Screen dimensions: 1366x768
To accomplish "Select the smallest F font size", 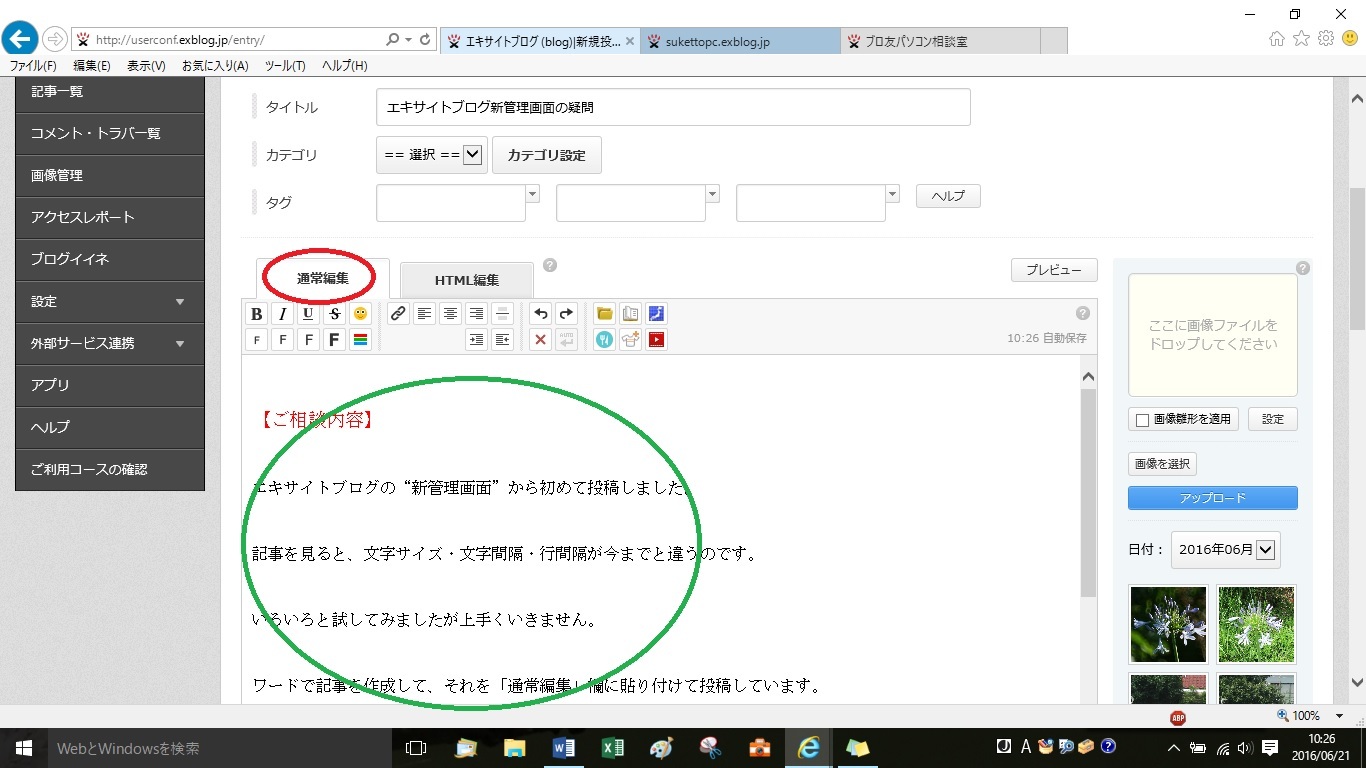I will (x=257, y=340).
